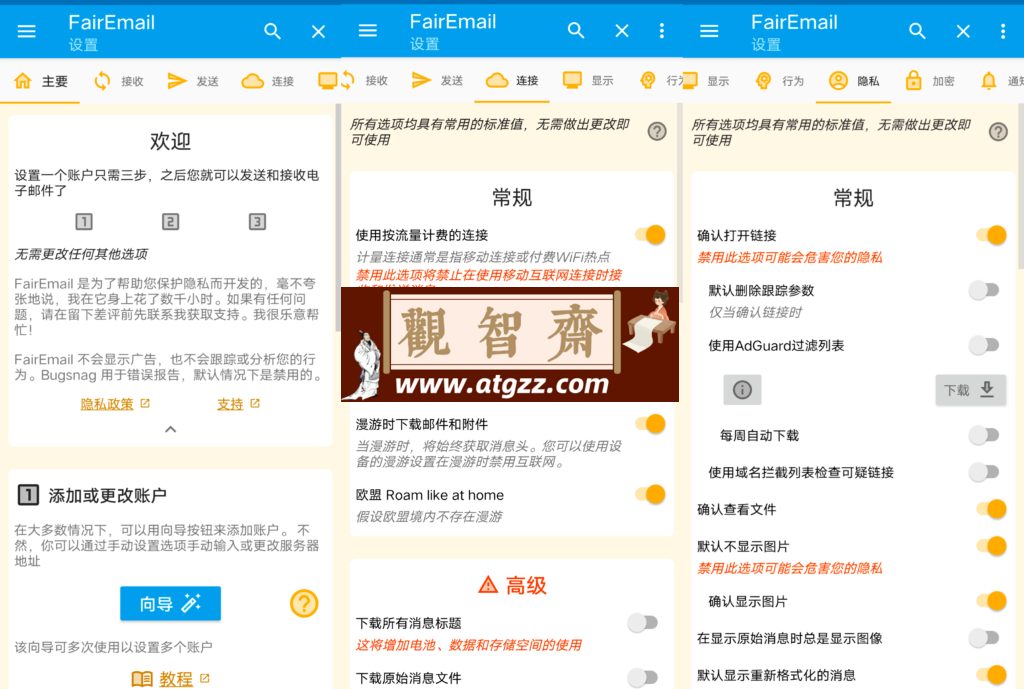The width and height of the screenshot is (1024, 689).
Task: Toggle 默认不显示图片 switch
Action: [992, 545]
